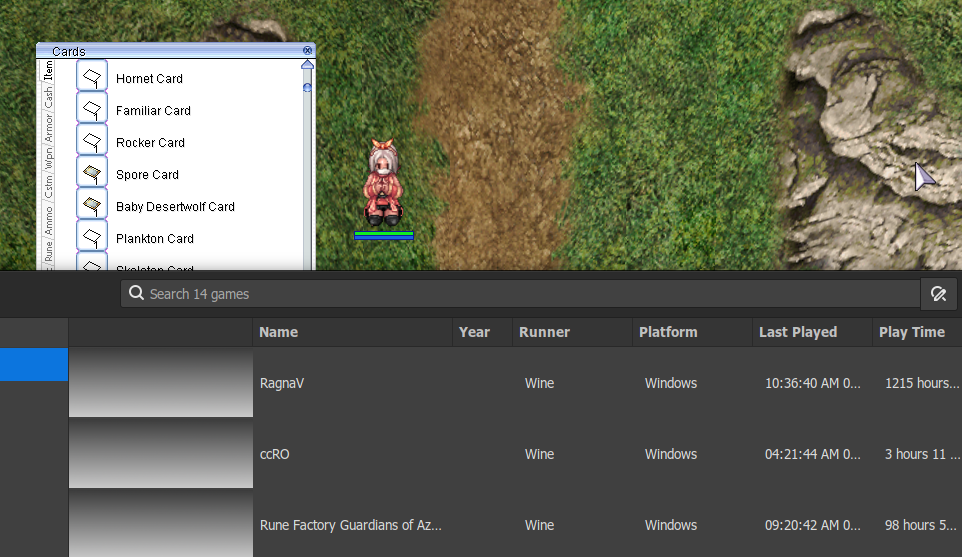The height and width of the screenshot is (557, 962).
Task: Click the clear filter icon beside search
Action: tap(939, 294)
